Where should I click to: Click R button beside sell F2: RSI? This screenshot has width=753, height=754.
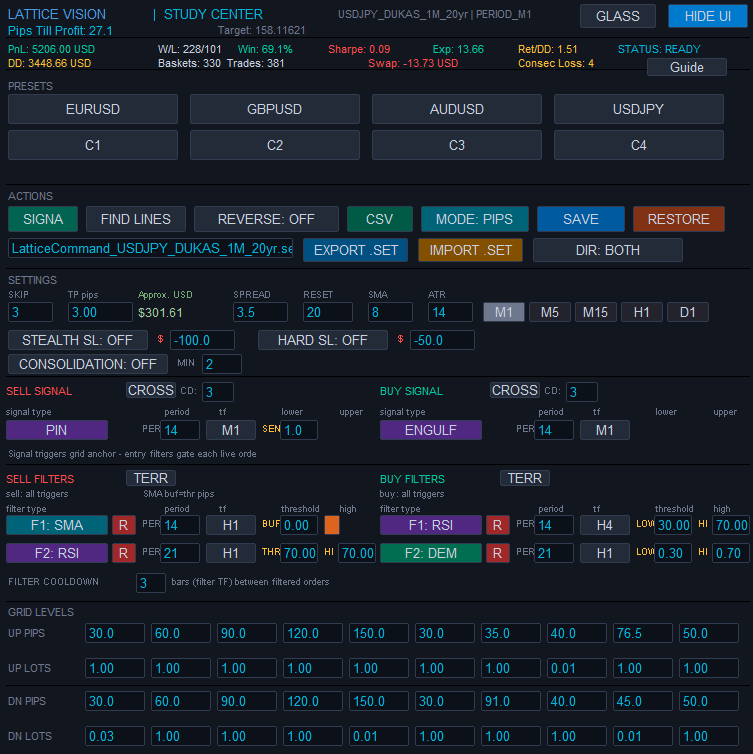pos(124,553)
